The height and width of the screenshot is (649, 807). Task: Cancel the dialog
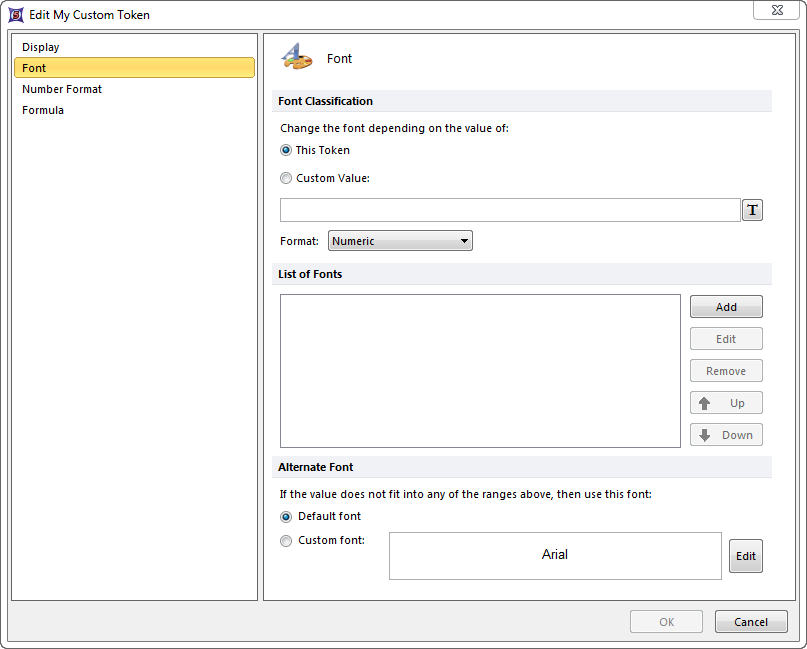(x=751, y=622)
